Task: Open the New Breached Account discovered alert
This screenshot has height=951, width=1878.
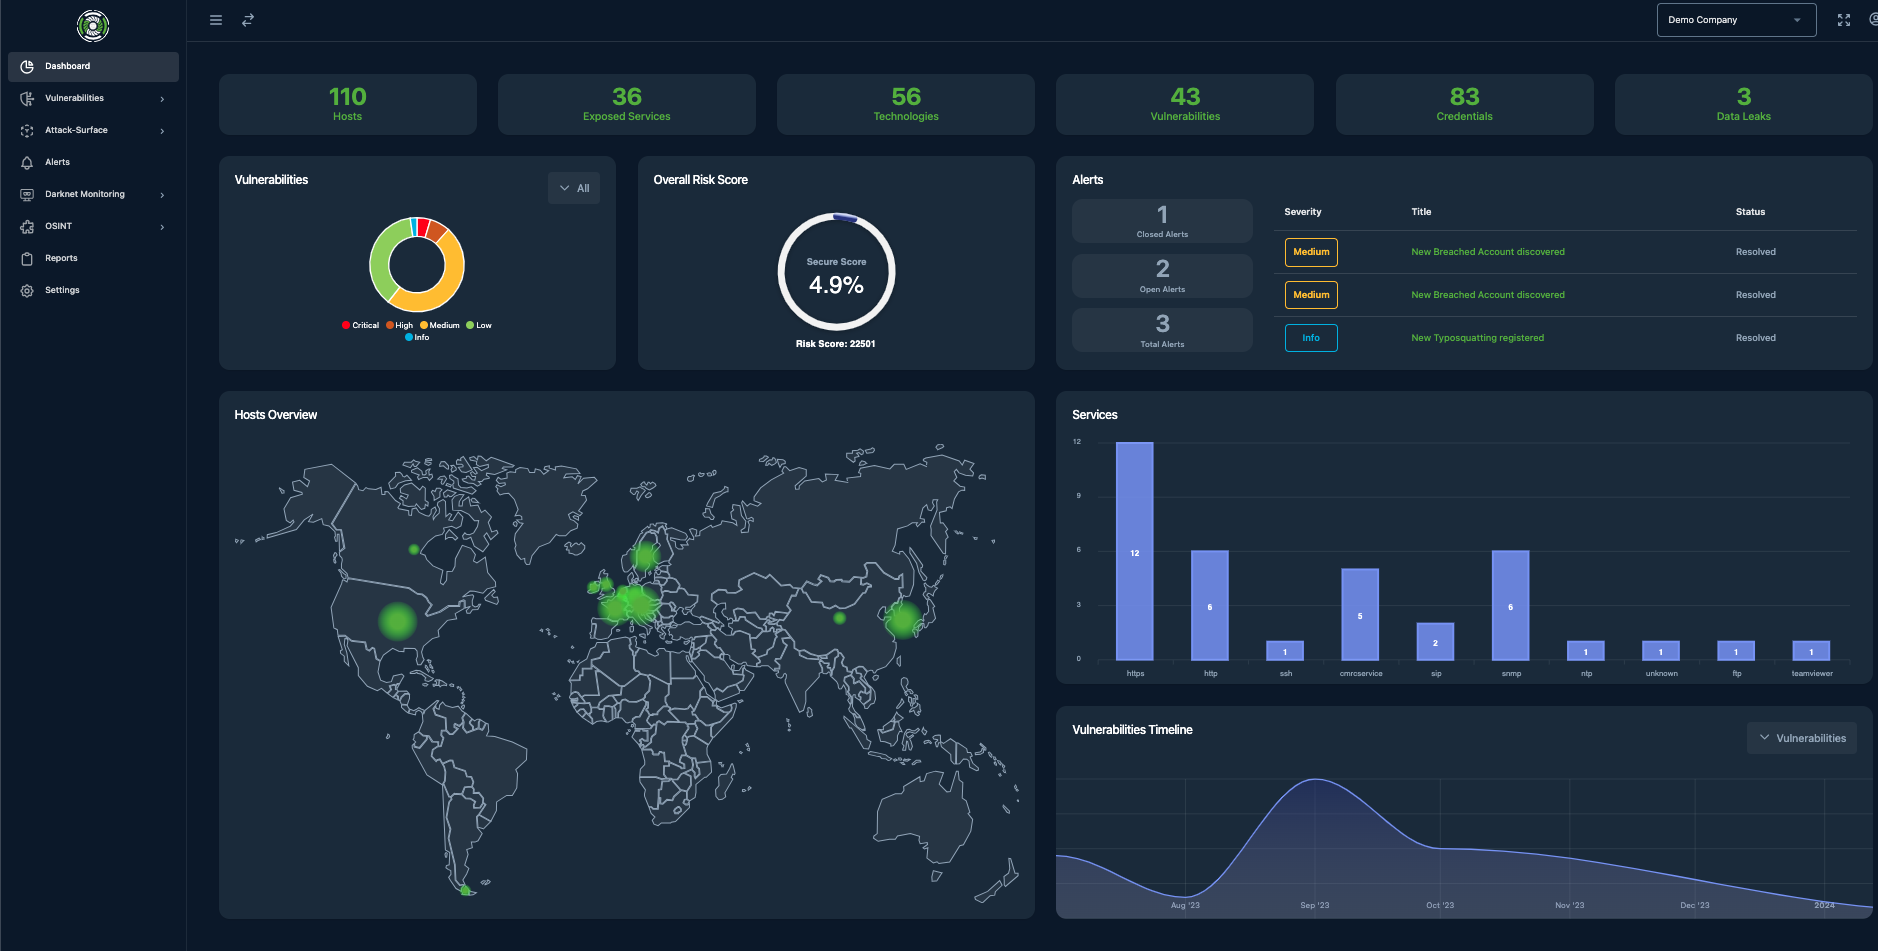Action: point(1487,251)
